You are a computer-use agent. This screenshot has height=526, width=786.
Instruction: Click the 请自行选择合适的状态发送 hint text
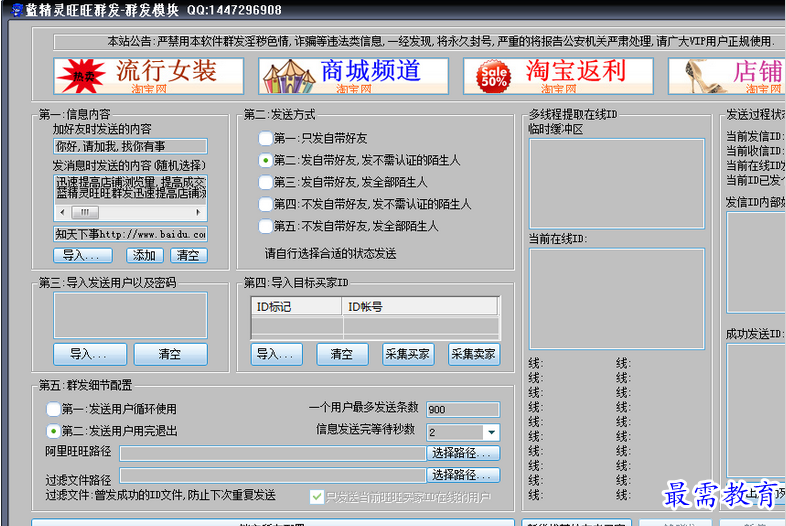330,254
